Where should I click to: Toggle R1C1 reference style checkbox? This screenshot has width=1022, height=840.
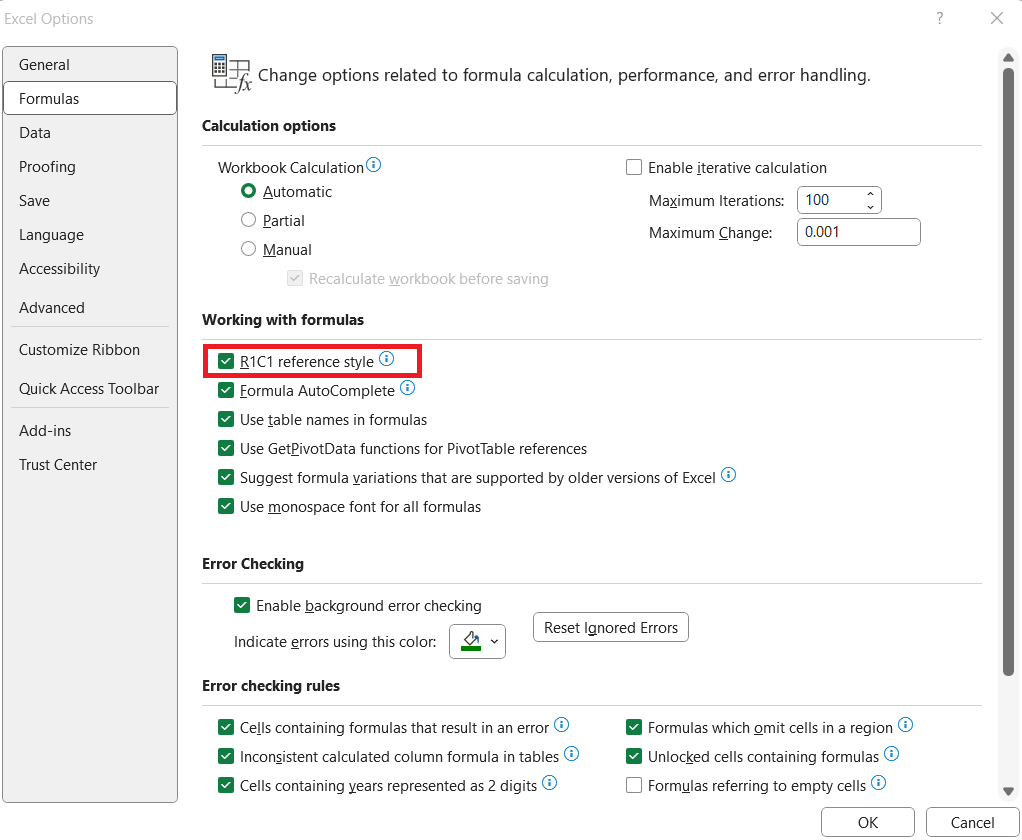[x=226, y=362]
